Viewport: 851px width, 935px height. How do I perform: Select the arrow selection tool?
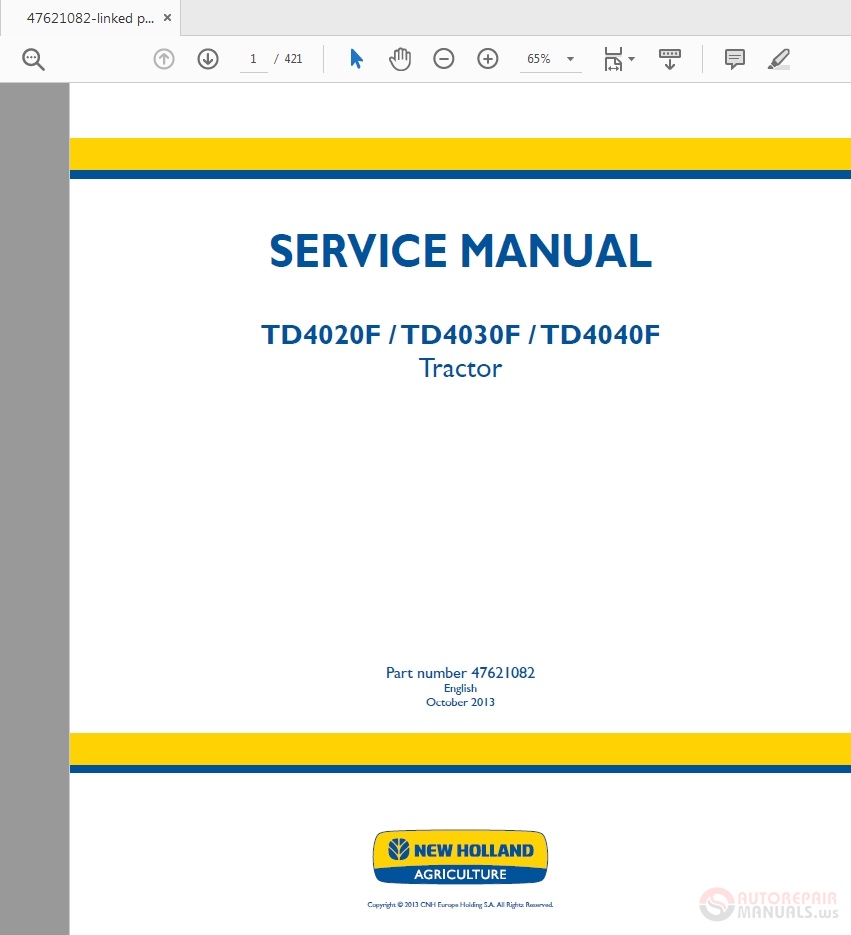(x=356, y=59)
